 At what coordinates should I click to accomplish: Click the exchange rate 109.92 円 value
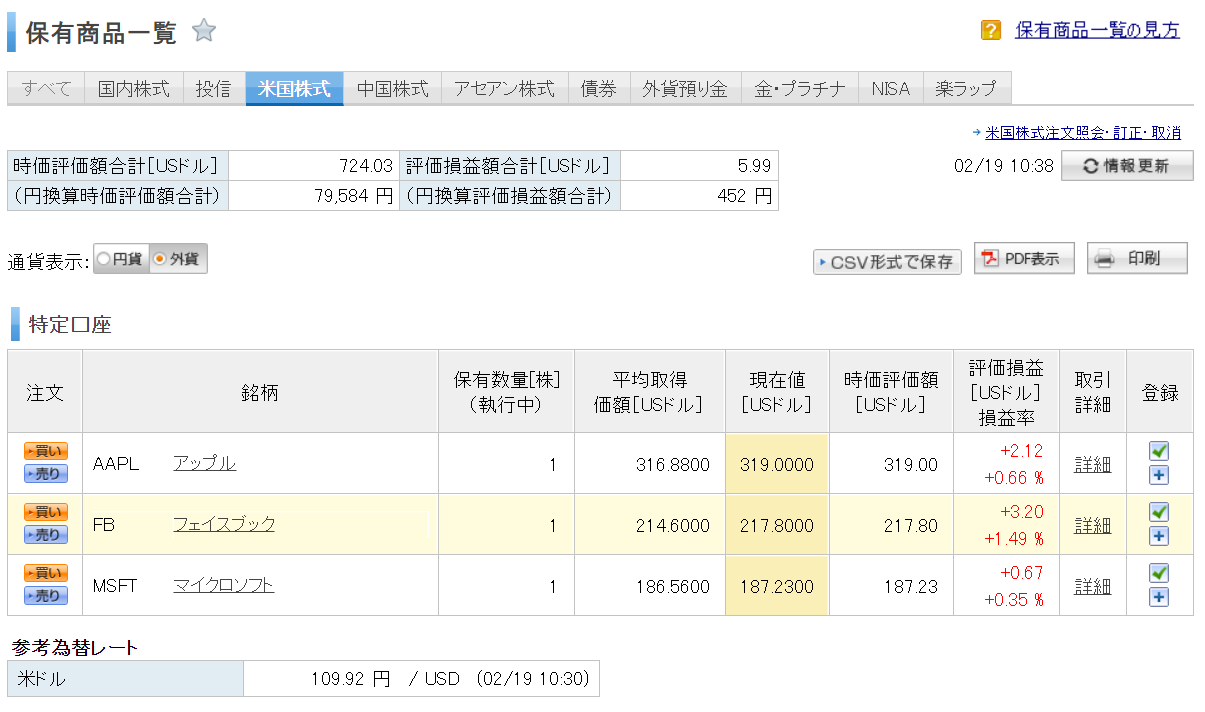(350, 679)
